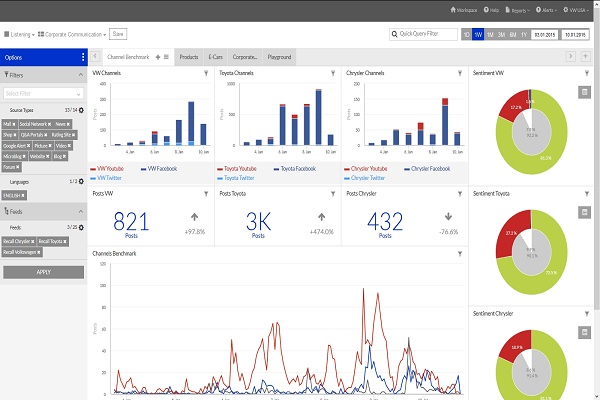The width and height of the screenshot is (600, 400).
Task: Click the list icon on Channel Benchmark tab
Action: tap(166, 57)
